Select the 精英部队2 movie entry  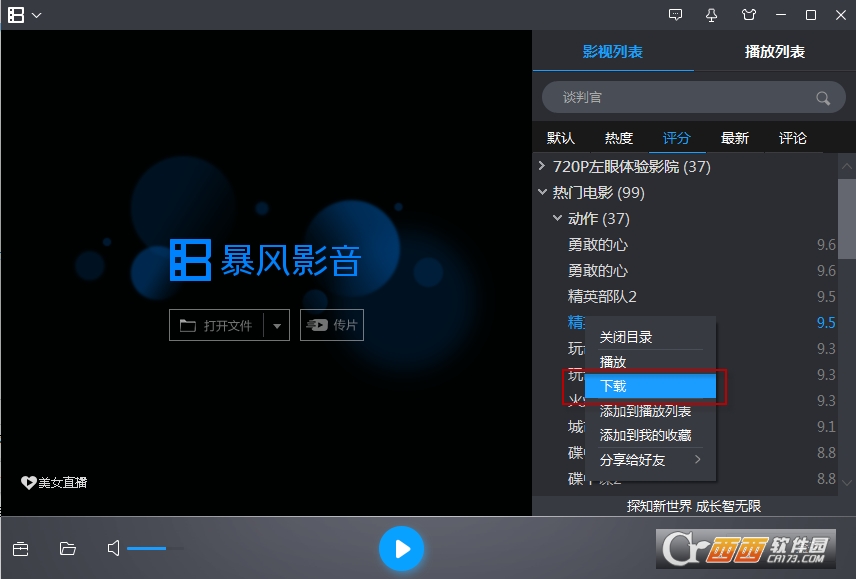pos(602,296)
